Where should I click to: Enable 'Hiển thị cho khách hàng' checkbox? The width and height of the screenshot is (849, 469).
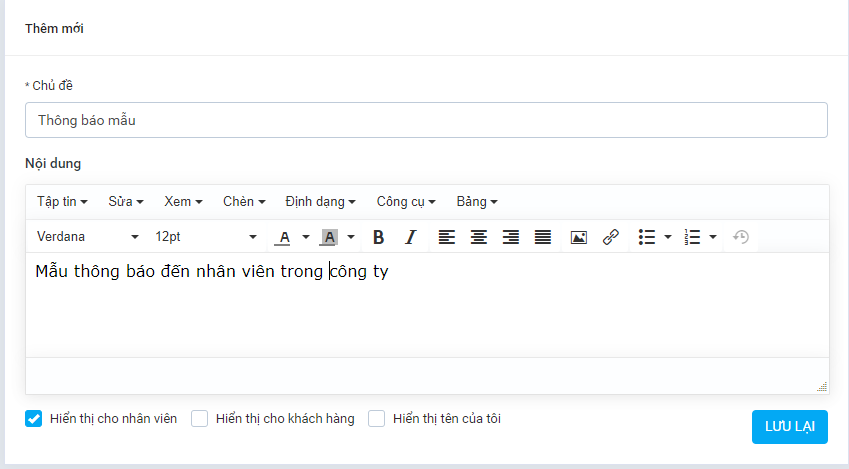pyautogui.click(x=200, y=419)
